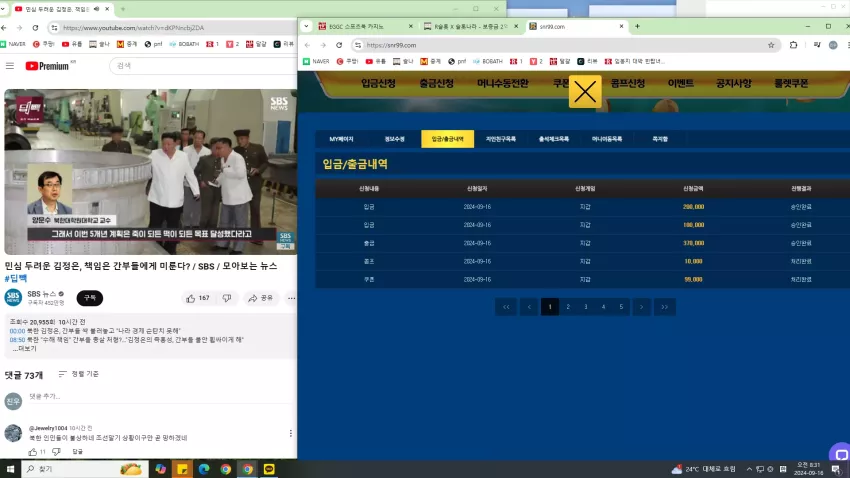Open the chat bubble widget on snr99 page
Screen dimensions: 850x478
(x=840, y=454)
